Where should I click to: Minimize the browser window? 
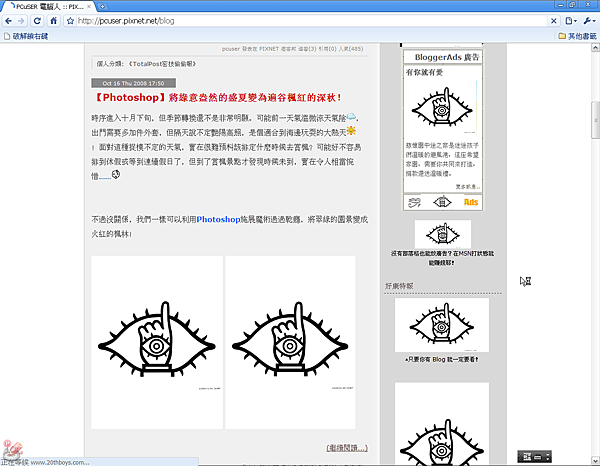[x=561, y=5]
